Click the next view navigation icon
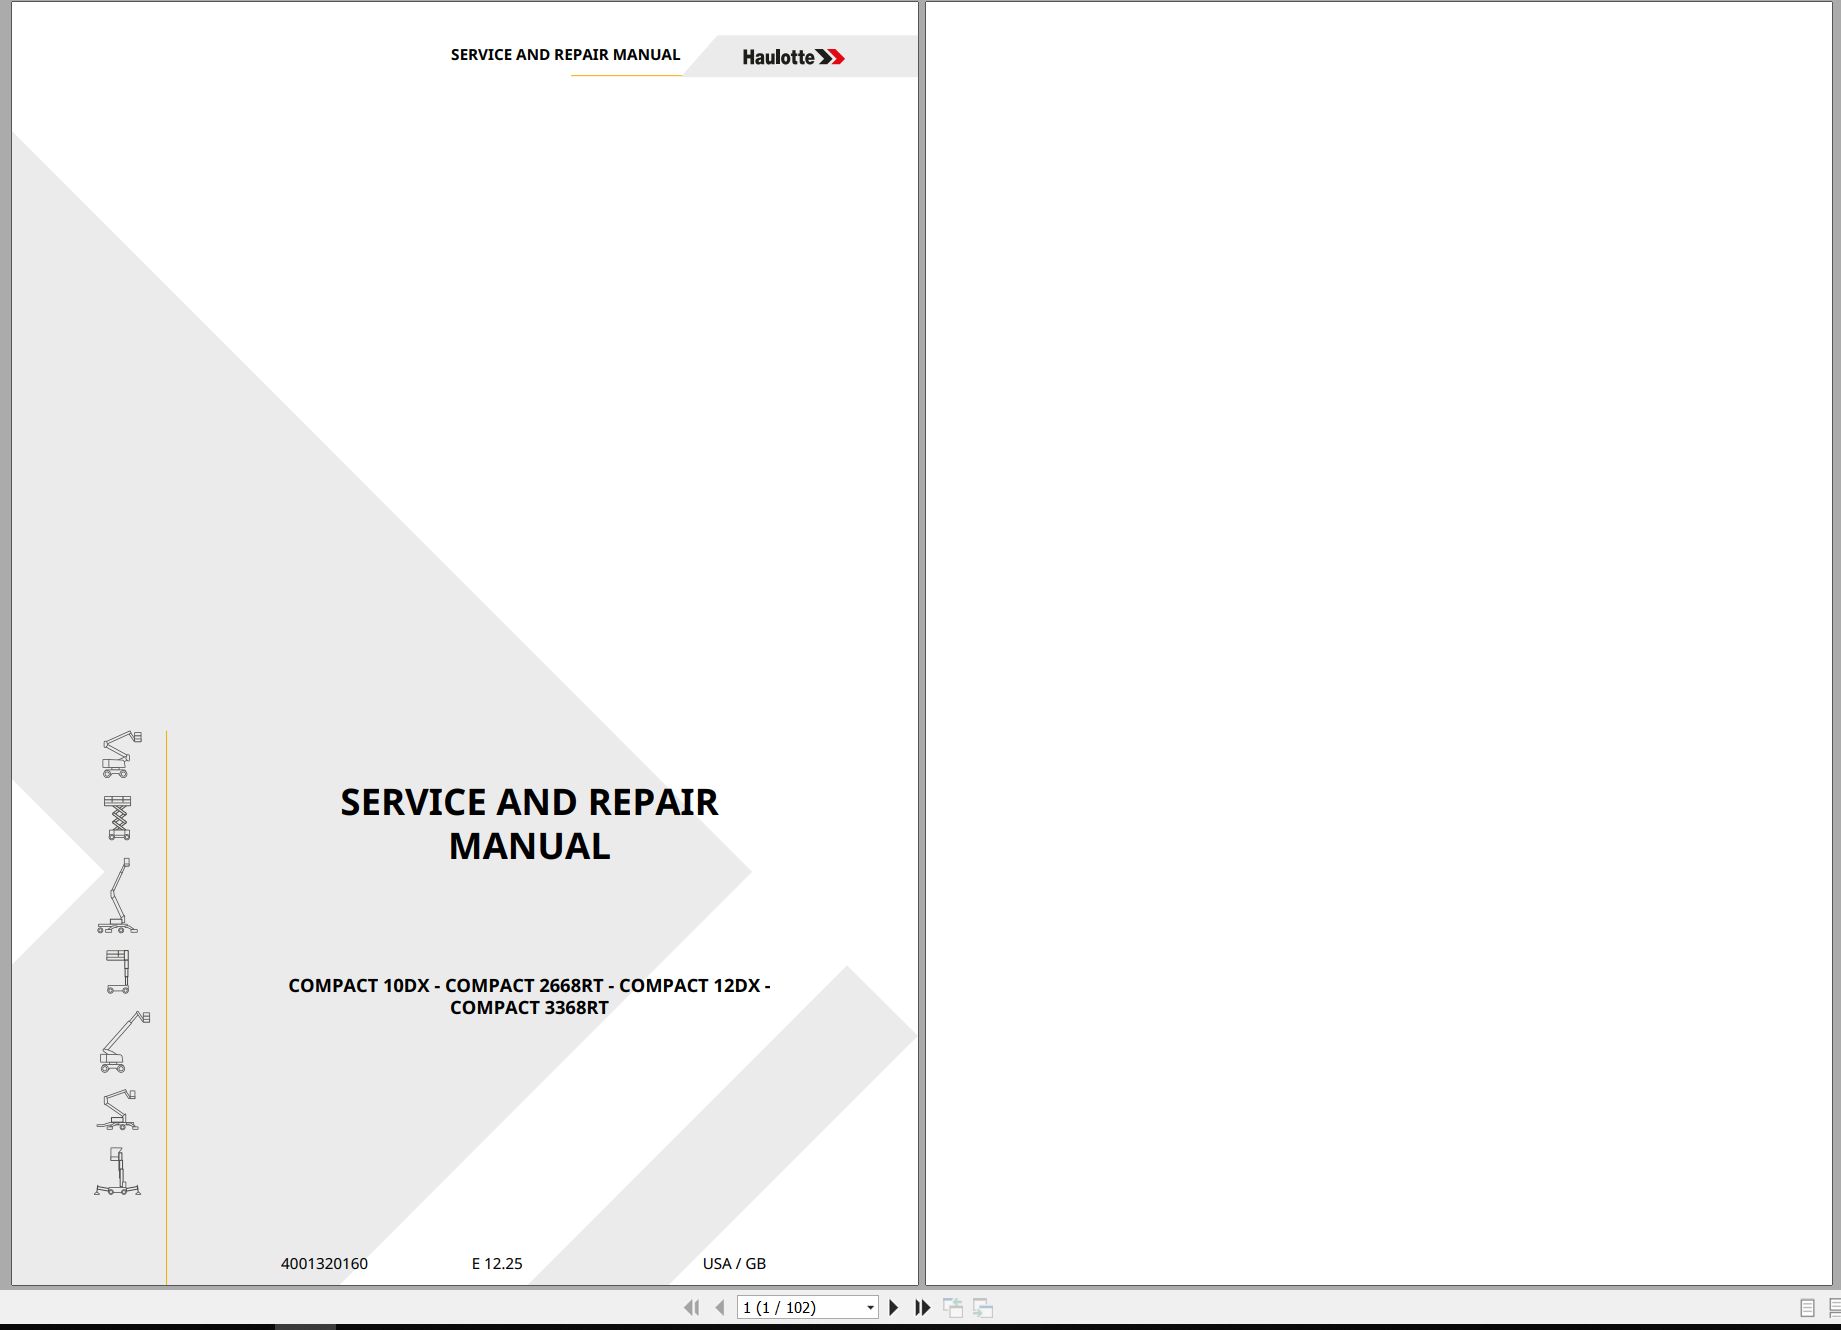1841x1330 pixels. pyautogui.click(x=983, y=1307)
